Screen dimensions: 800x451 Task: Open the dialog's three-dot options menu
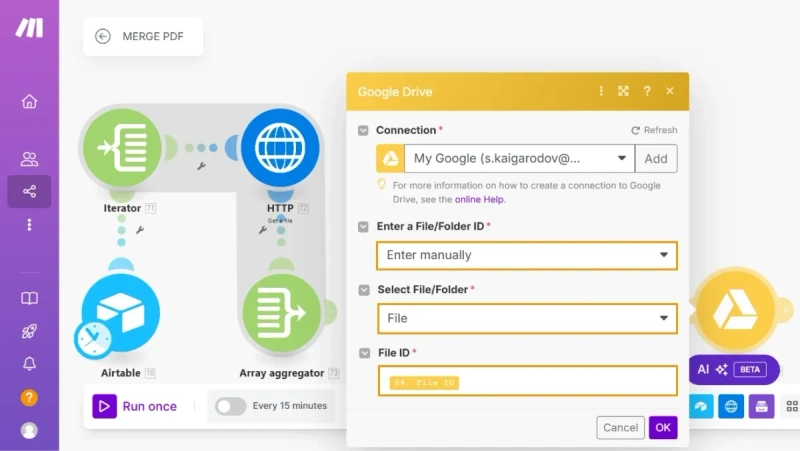[x=601, y=91]
